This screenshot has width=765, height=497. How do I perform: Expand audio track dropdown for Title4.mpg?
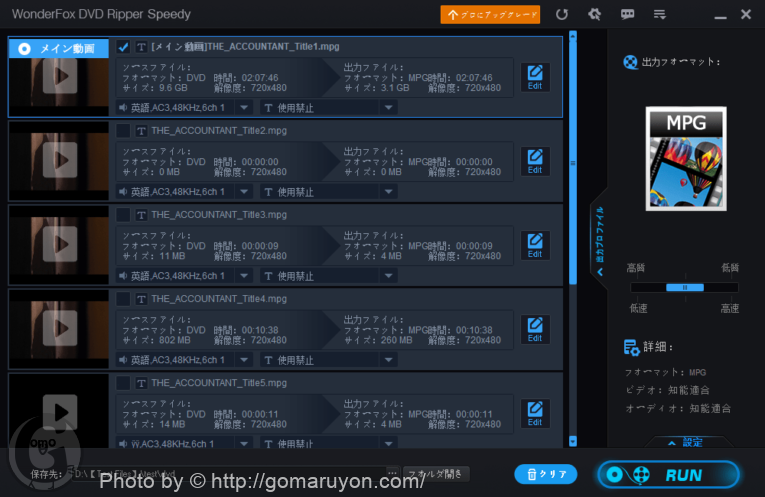coord(244,360)
